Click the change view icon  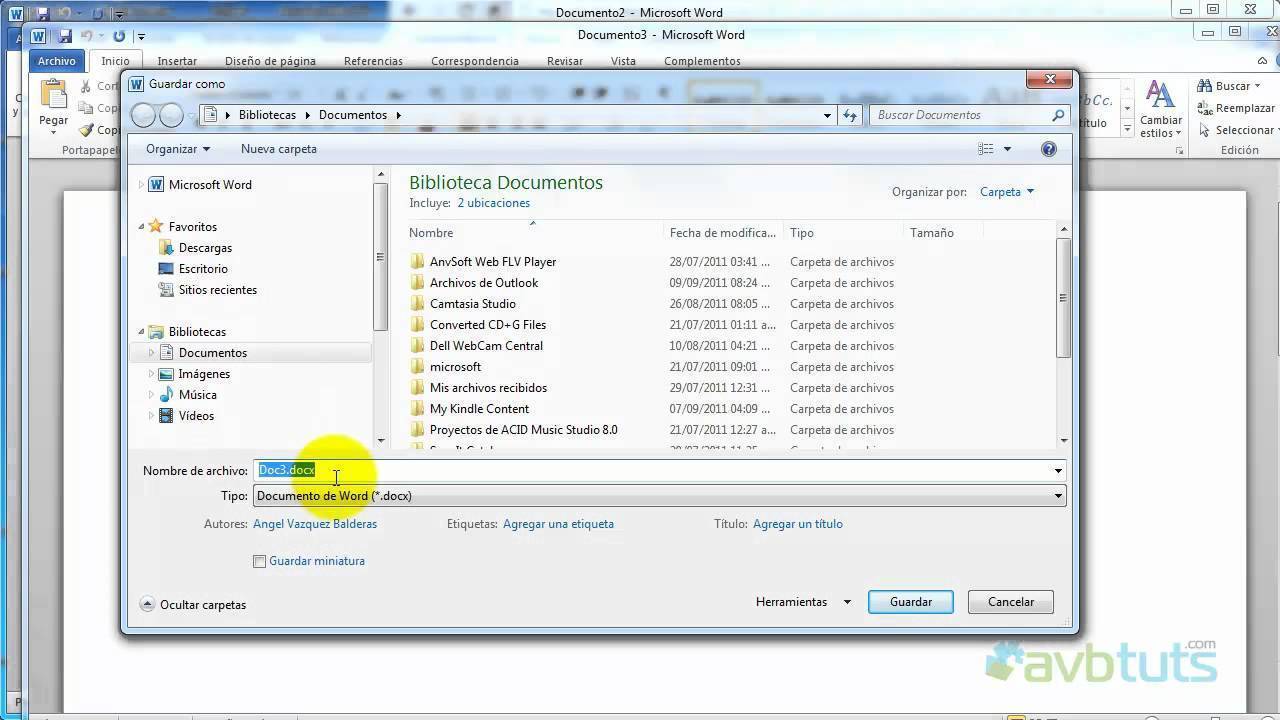pyautogui.click(x=986, y=149)
